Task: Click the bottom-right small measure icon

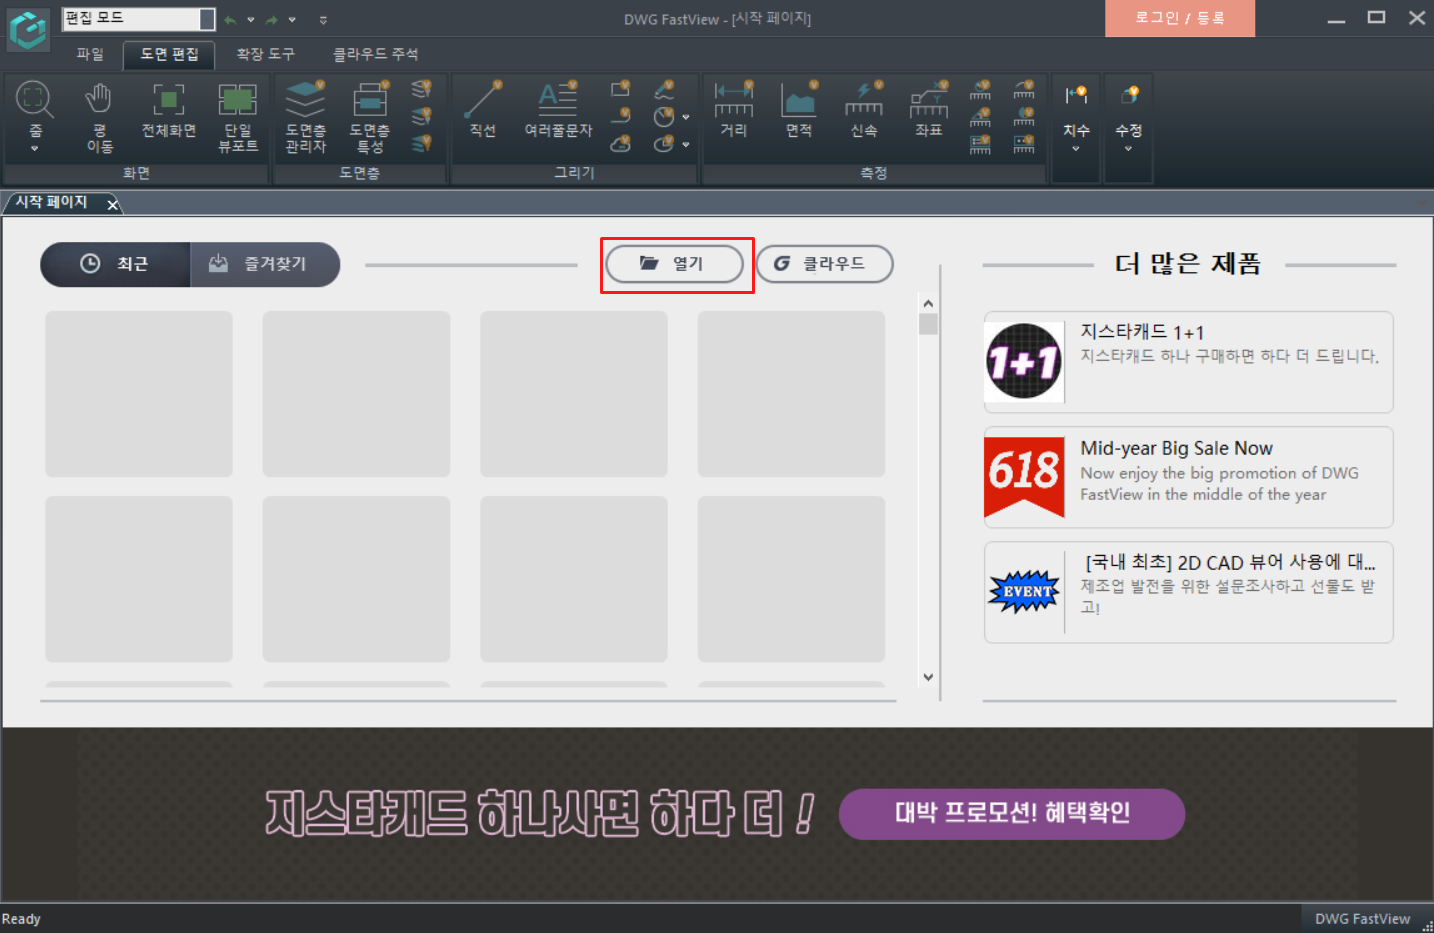Action: tap(1024, 144)
